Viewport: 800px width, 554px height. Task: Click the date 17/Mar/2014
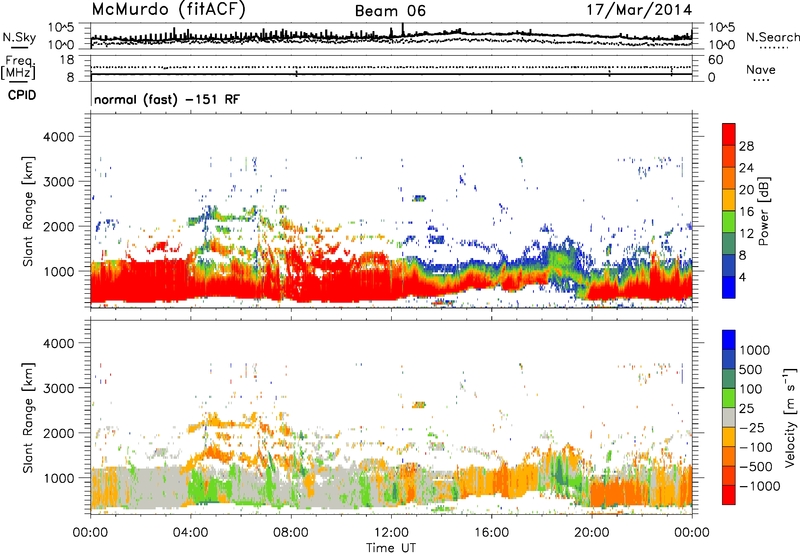point(639,10)
